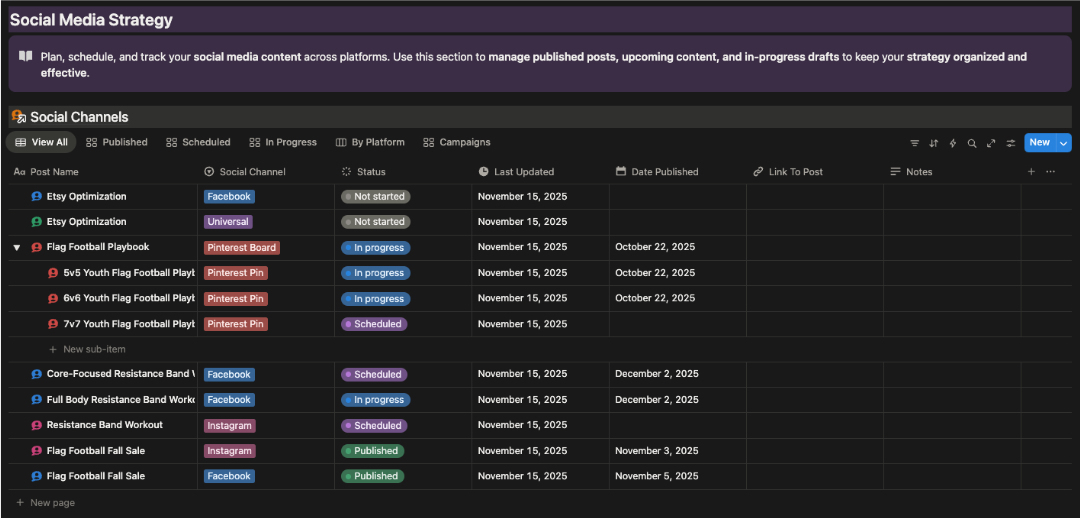This screenshot has width=1080, height=518.
Task: Open the filter icon in database toolbar
Action: click(x=914, y=143)
